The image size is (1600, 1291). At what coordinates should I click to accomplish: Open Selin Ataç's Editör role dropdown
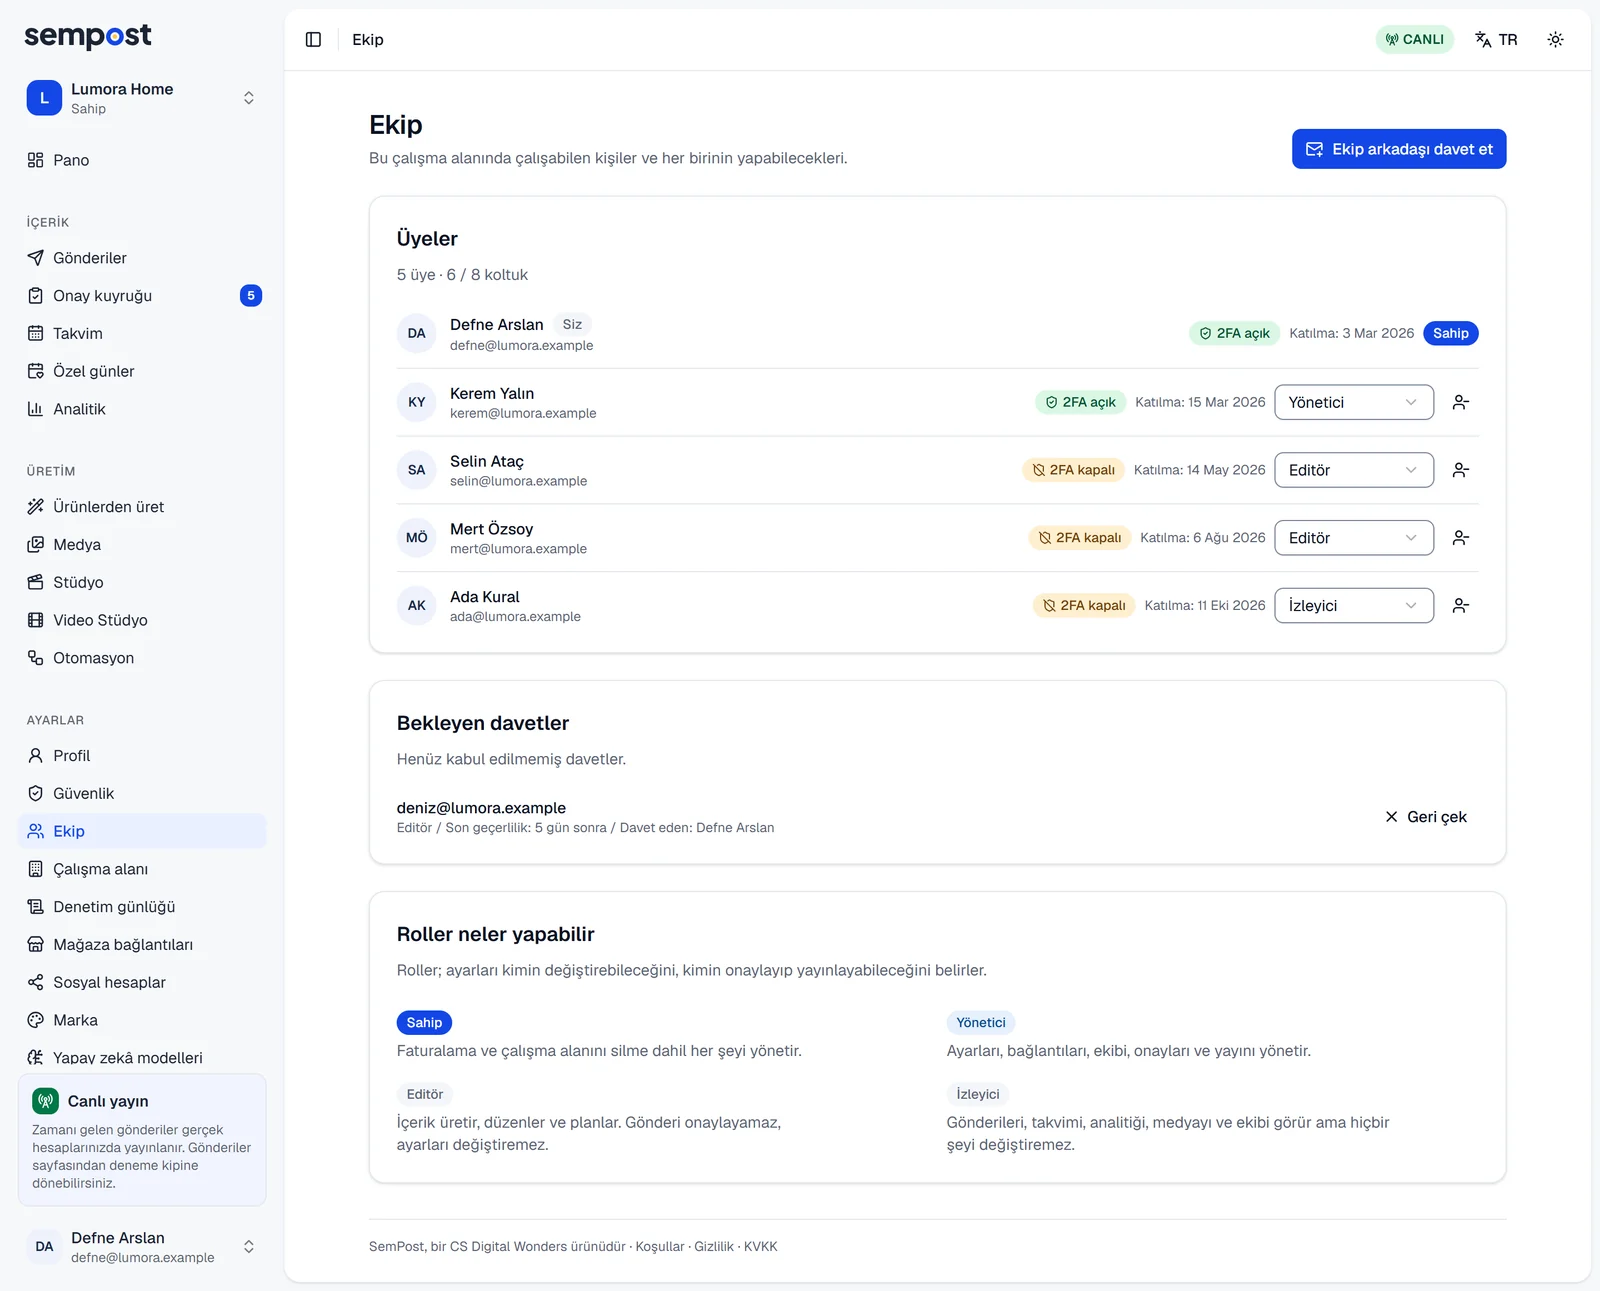click(1354, 470)
